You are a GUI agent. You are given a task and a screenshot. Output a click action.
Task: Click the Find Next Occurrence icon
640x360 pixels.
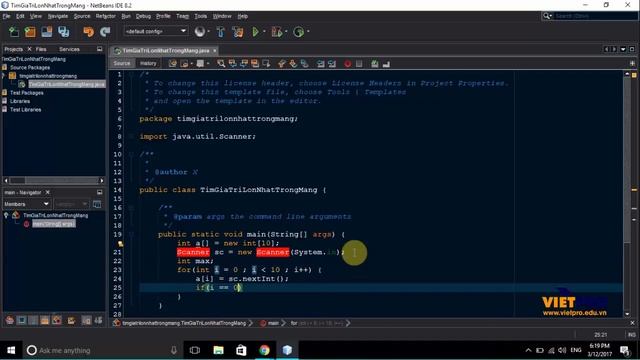pos(244,63)
